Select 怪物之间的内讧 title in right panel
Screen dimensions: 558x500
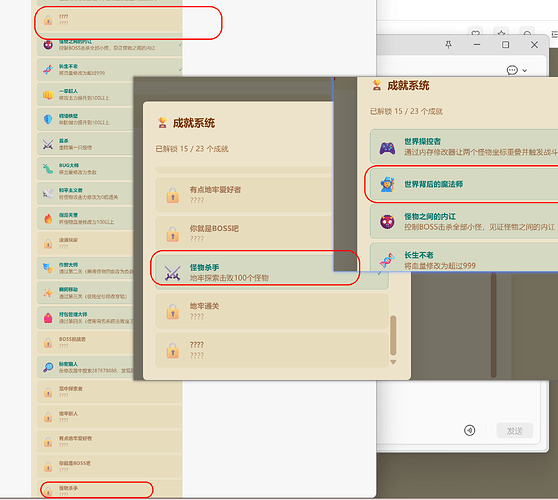[430, 216]
